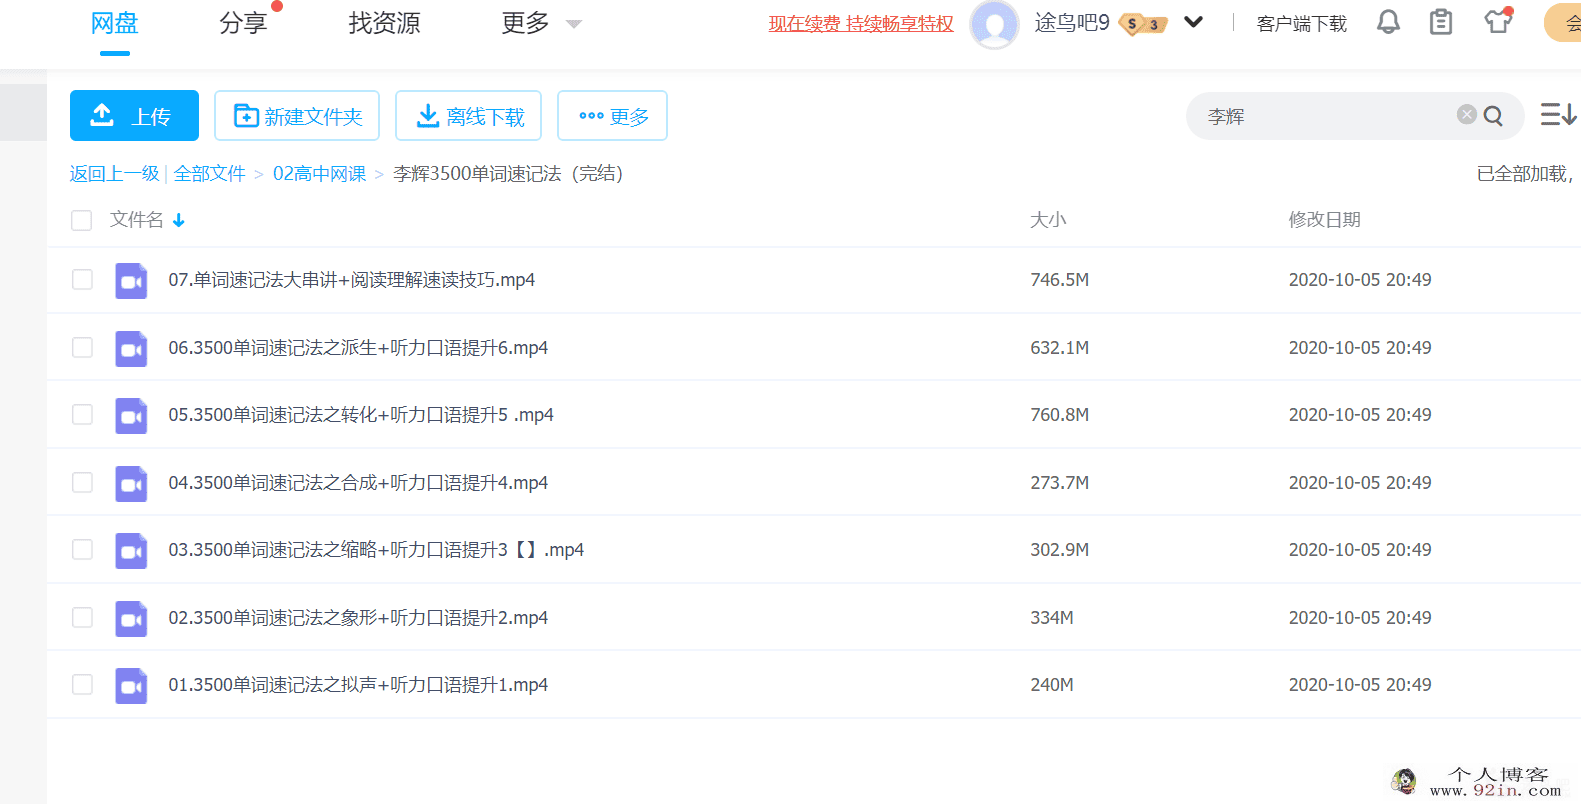Click the current folder name 李辉3500单词速记法（完结）
The height and width of the screenshot is (804, 1581).
pyautogui.click(x=508, y=174)
